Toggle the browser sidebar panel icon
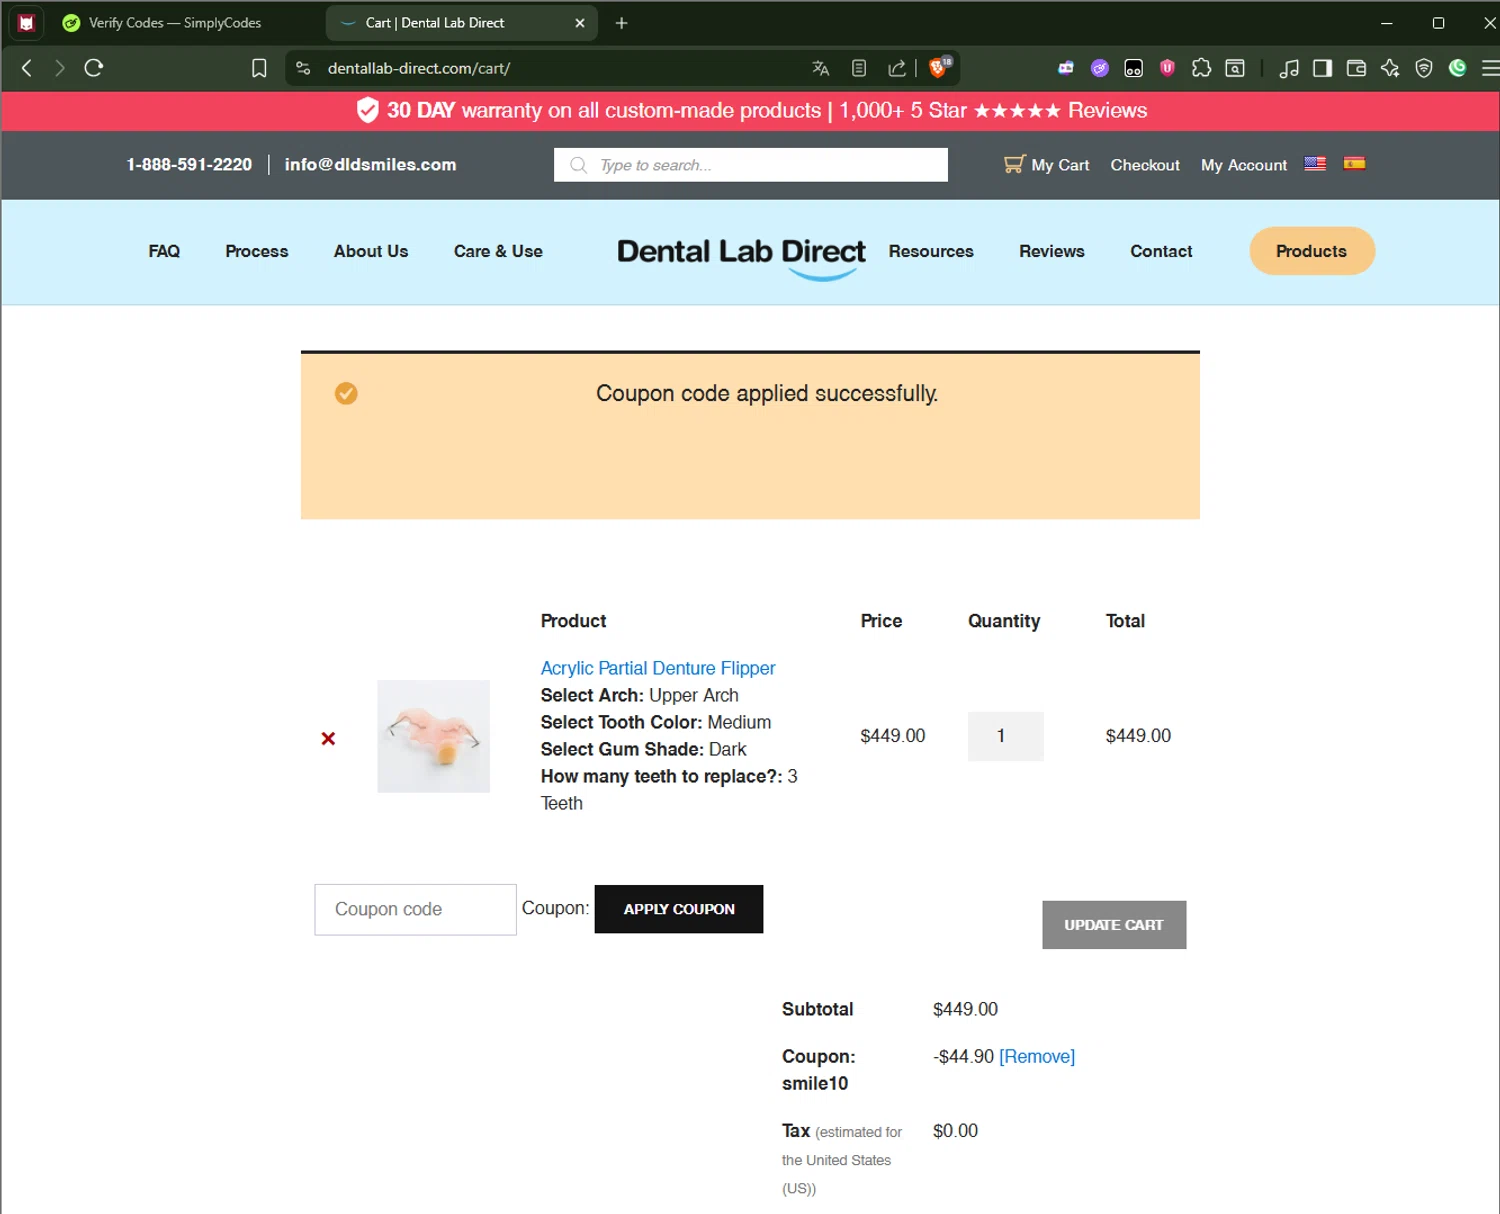The image size is (1500, 1214). coord(1322,68)
